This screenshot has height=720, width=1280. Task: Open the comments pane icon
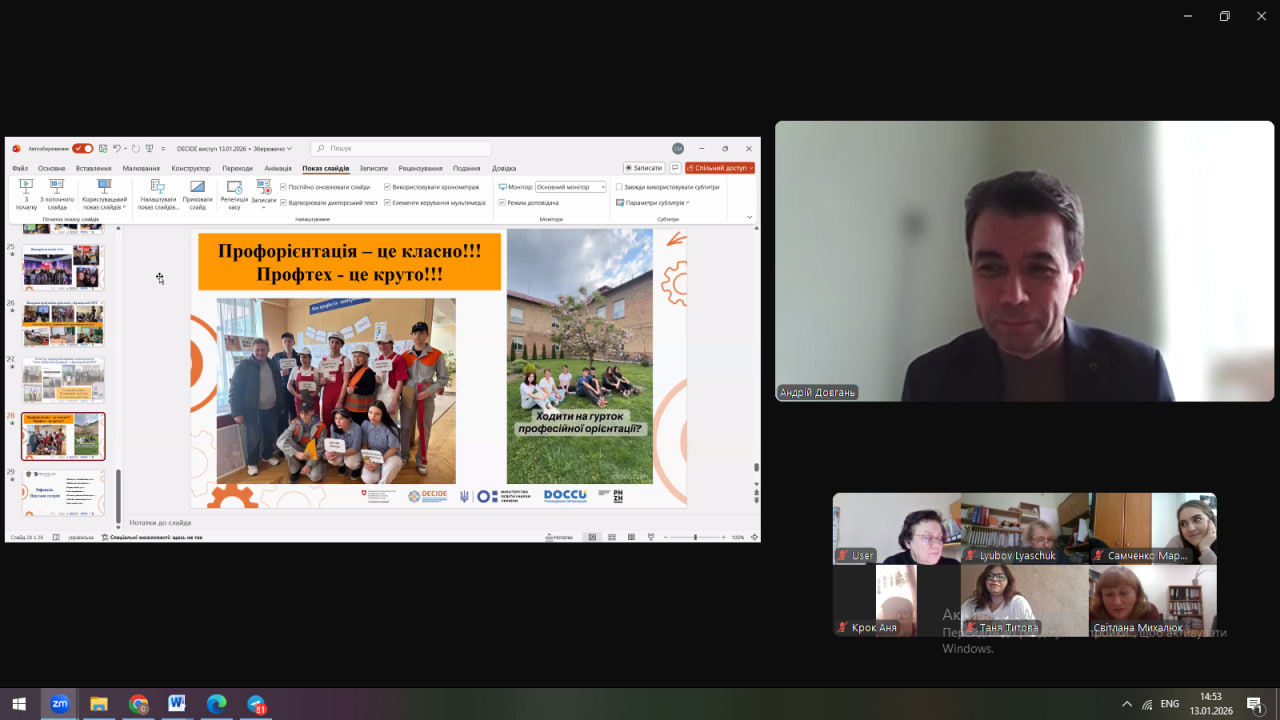675,168
